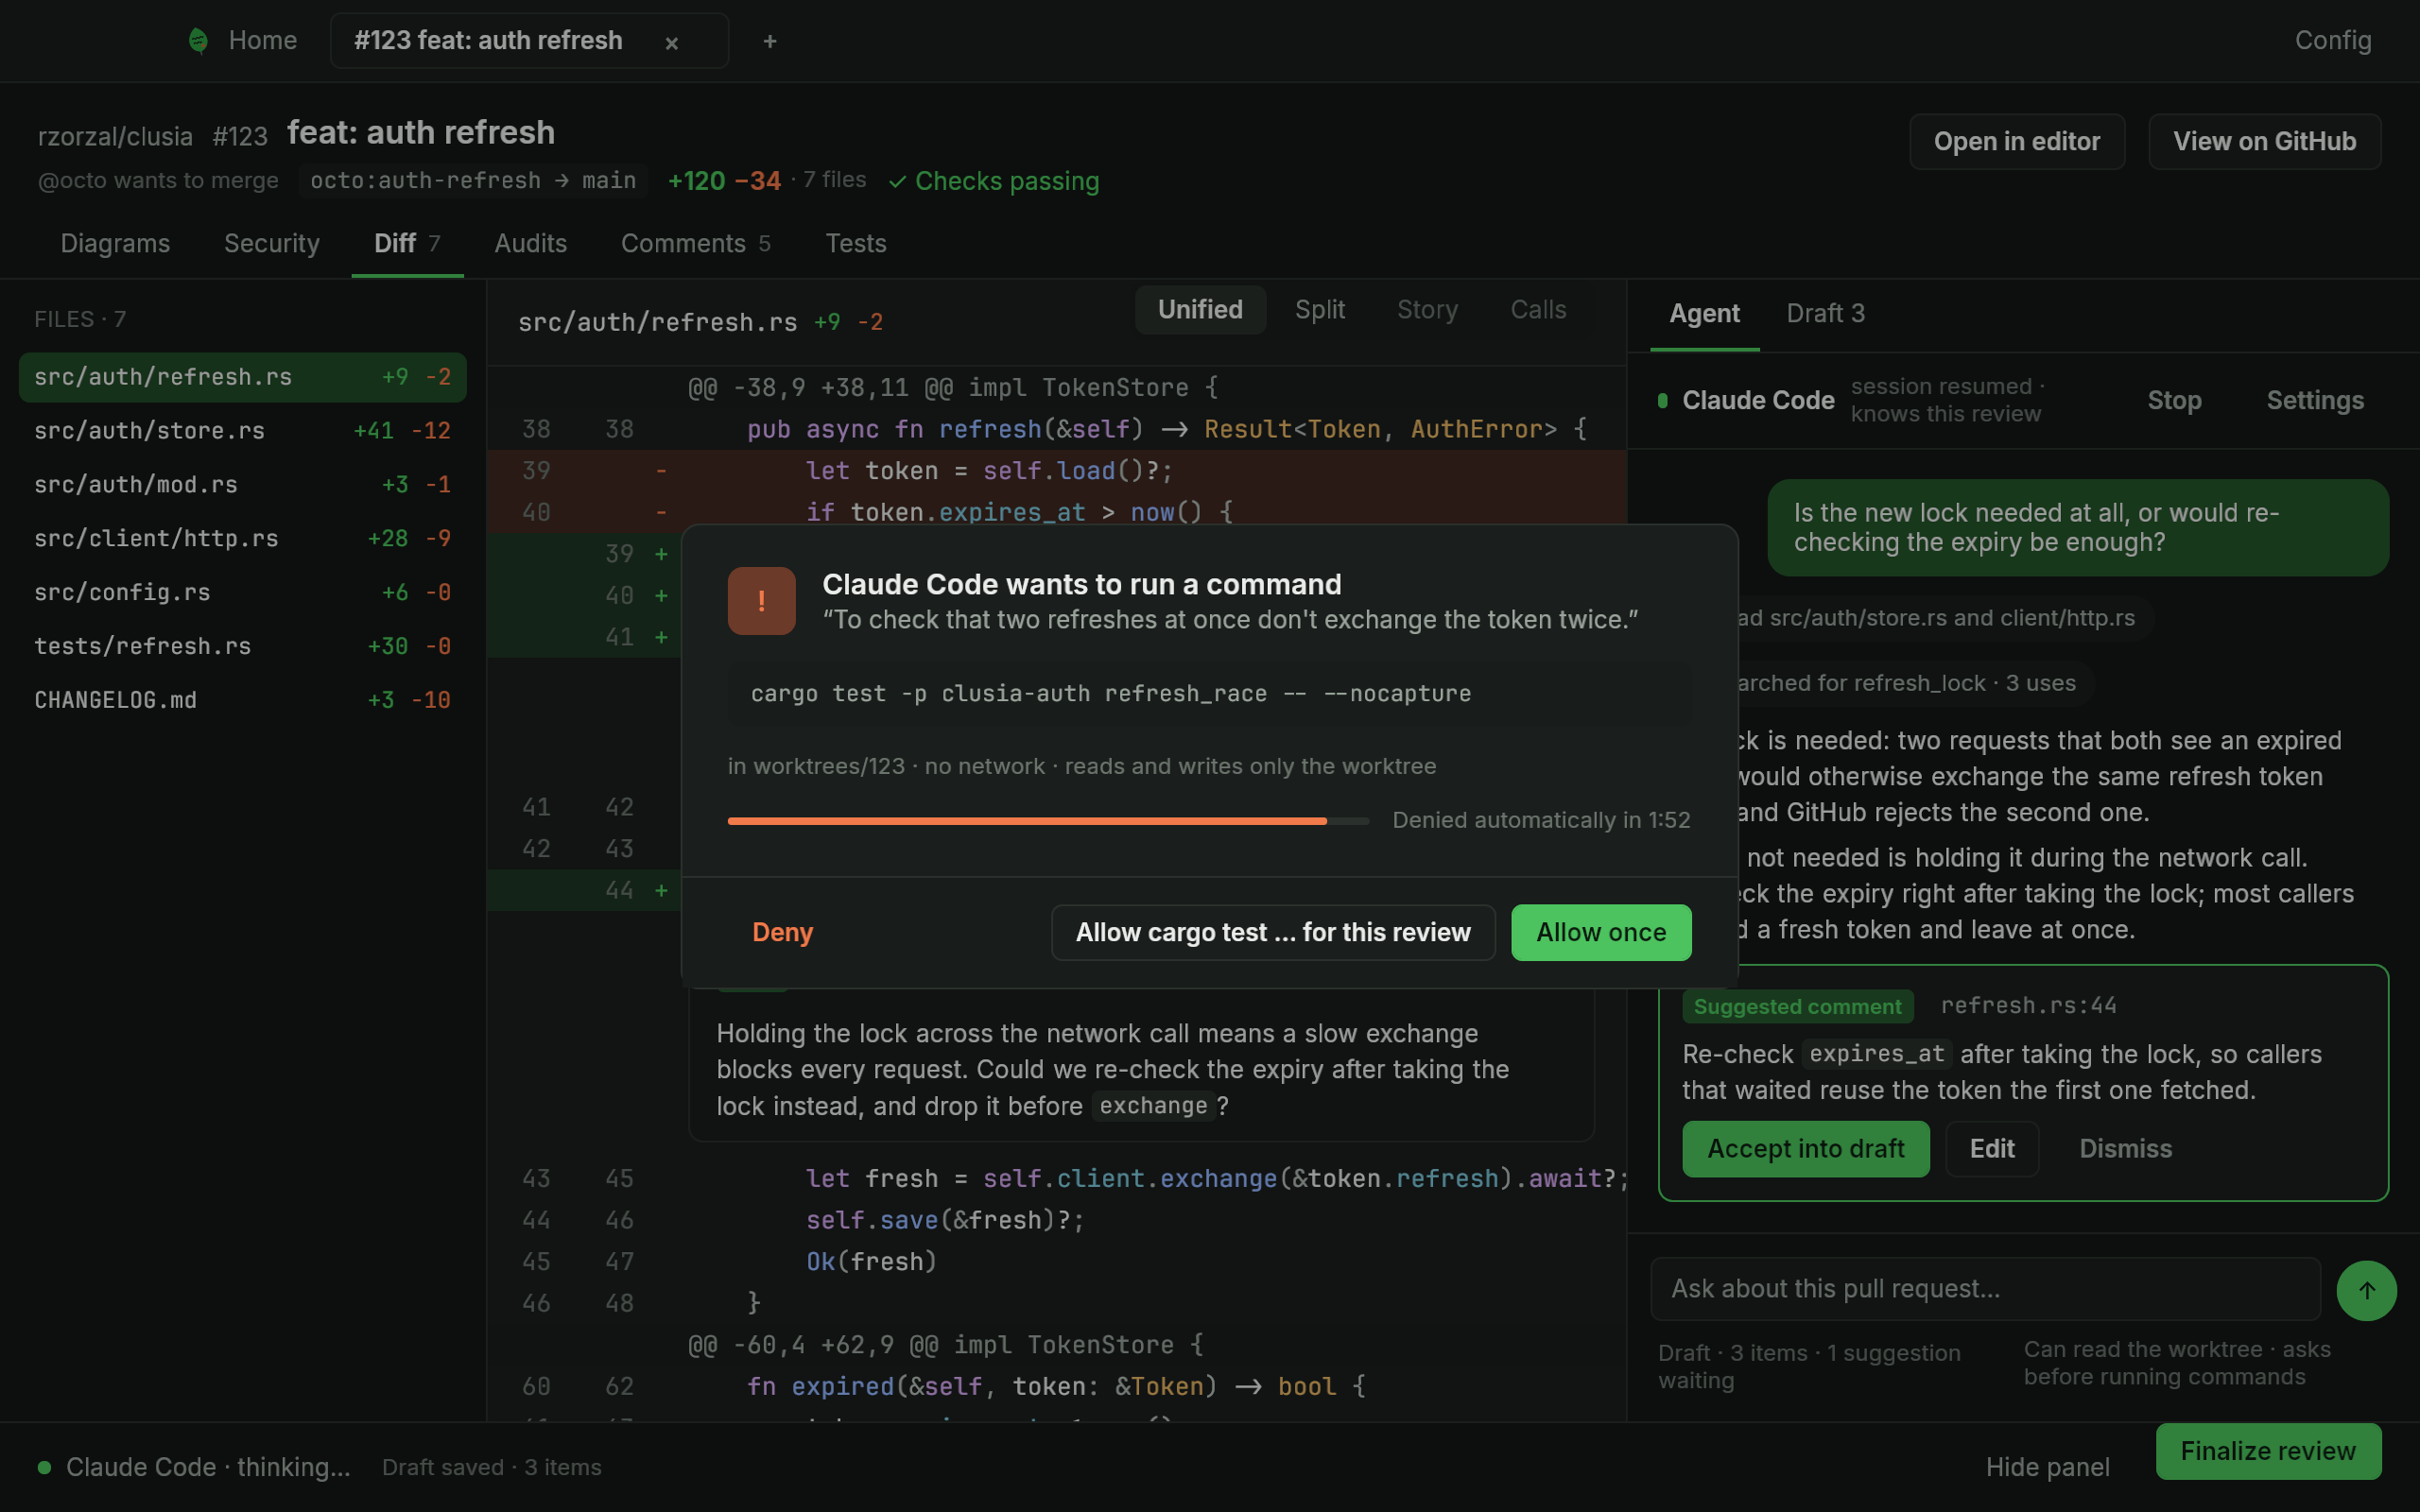Send message with the arrow-up button
This screenshot has height=1512, width=2420.
(2366, 1290)
